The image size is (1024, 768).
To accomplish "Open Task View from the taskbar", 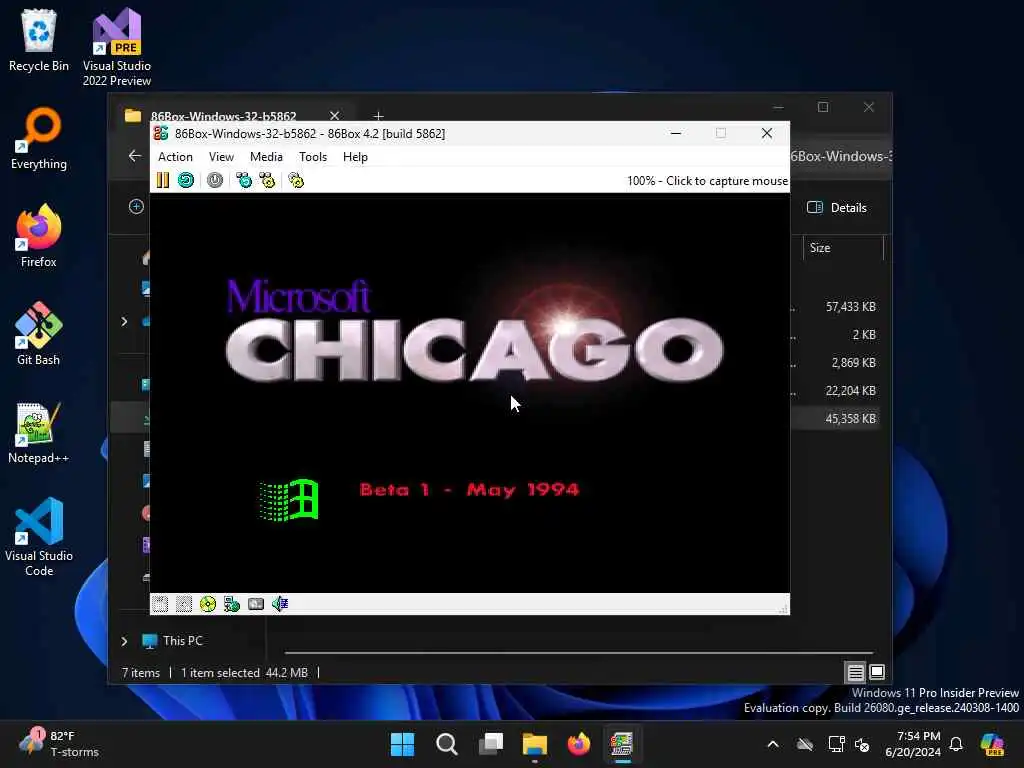I will [x=490, y=744].
